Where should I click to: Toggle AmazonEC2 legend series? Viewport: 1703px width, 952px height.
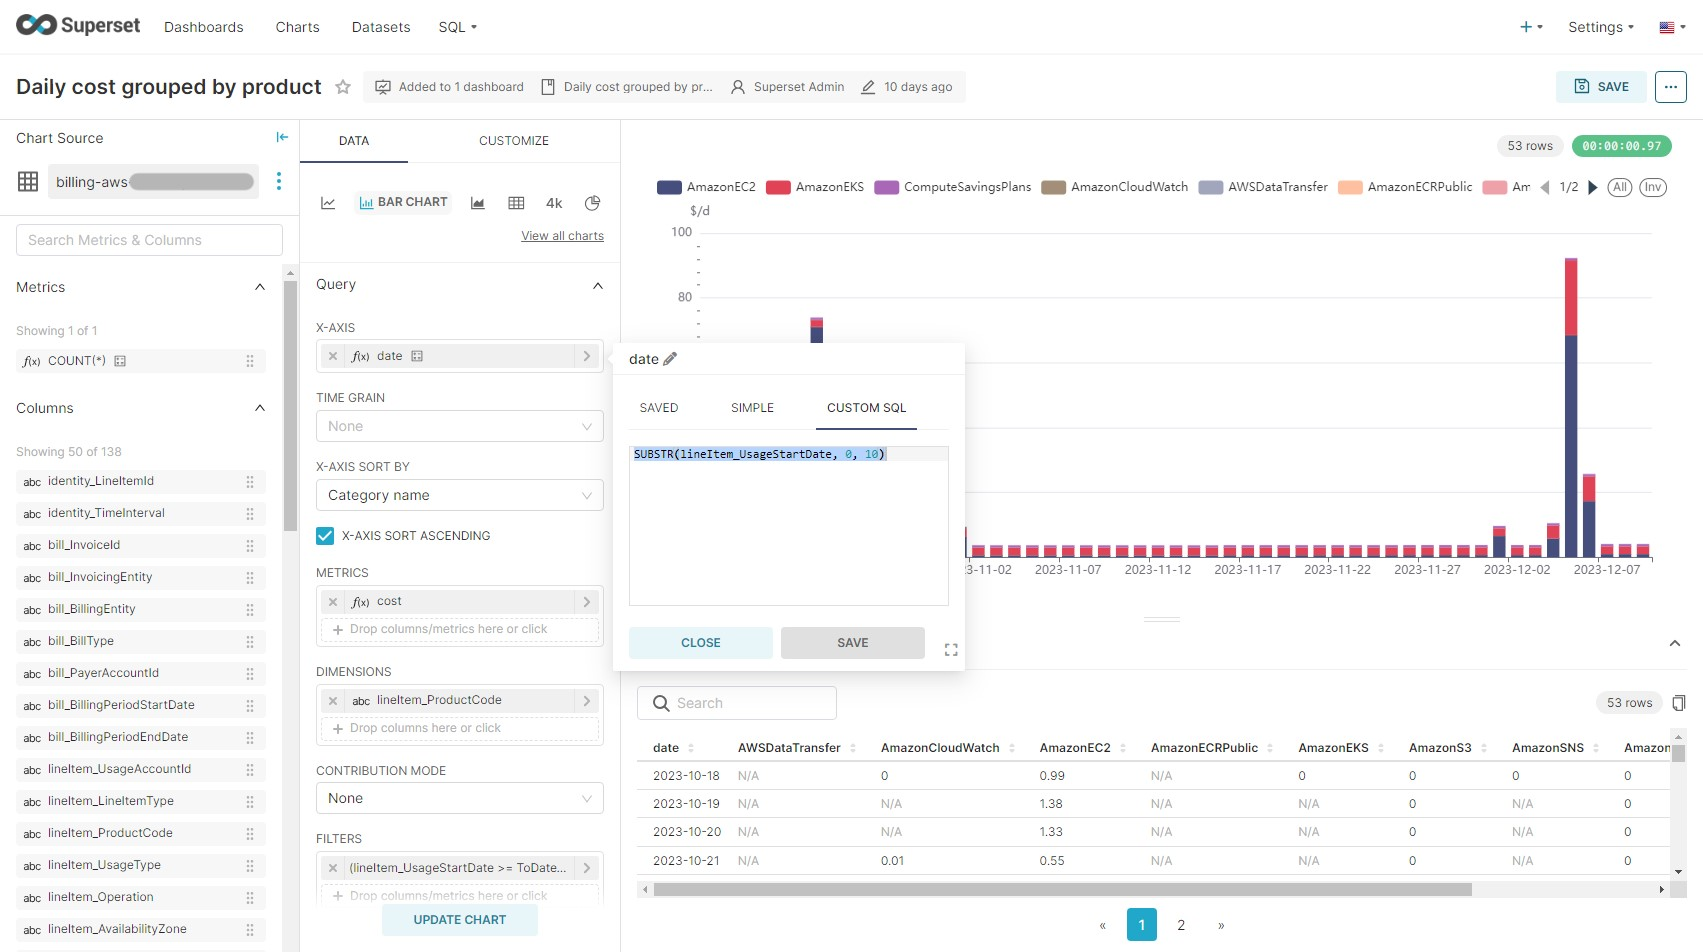(707, 187)
